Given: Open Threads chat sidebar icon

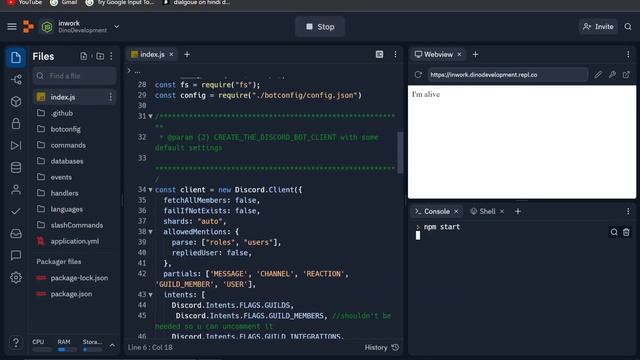Looking at the screenshot, I should click(x=16, y=256).
